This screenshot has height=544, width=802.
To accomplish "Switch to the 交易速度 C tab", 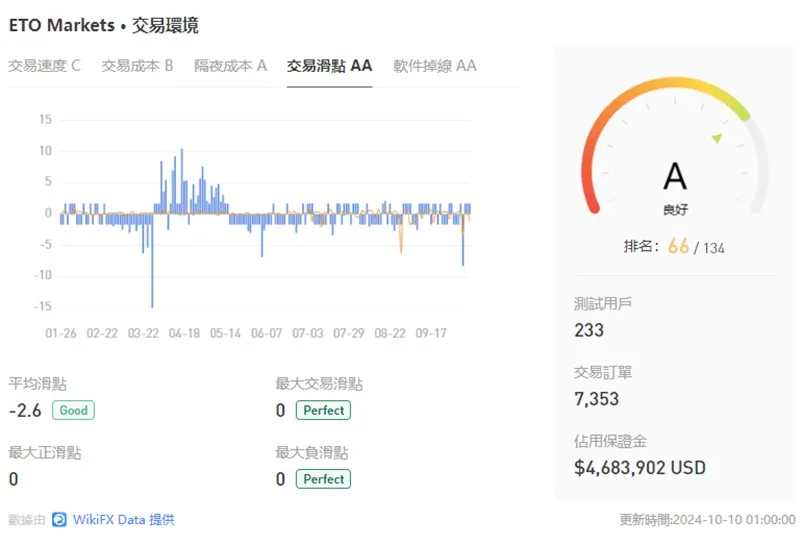I will pos(44,66).
